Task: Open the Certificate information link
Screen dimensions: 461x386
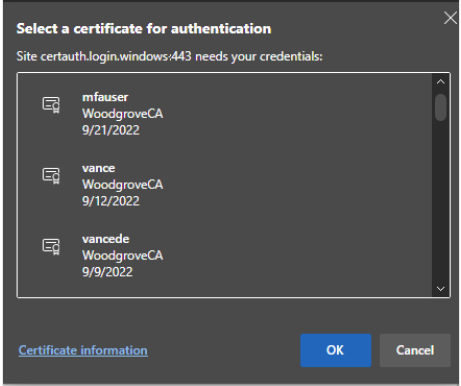Action: pyautogui.click(x=83, y=350)
